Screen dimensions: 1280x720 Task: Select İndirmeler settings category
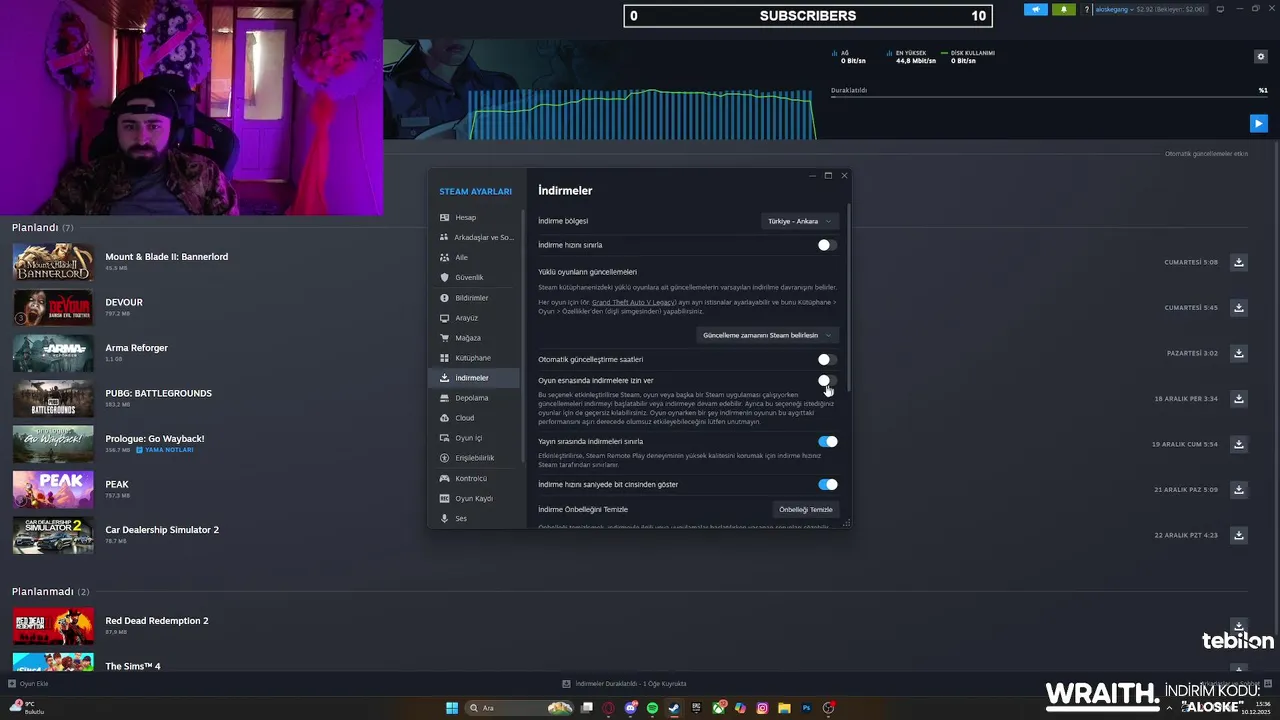[x=474, y=378]
